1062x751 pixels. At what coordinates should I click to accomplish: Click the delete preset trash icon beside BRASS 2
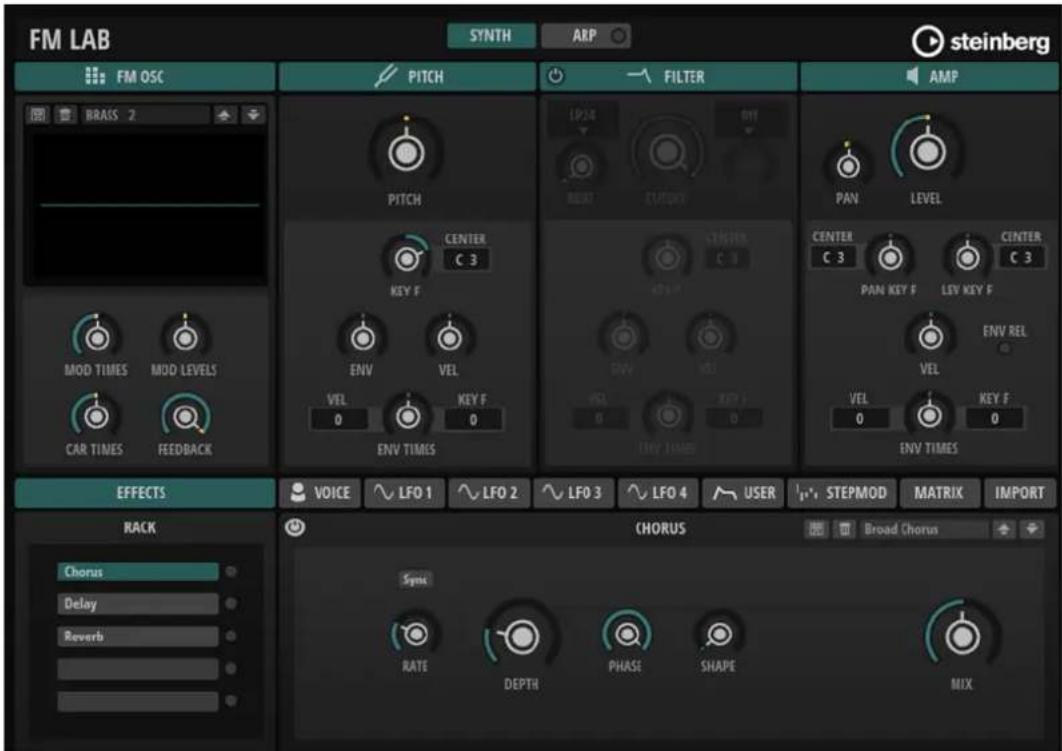64,114
